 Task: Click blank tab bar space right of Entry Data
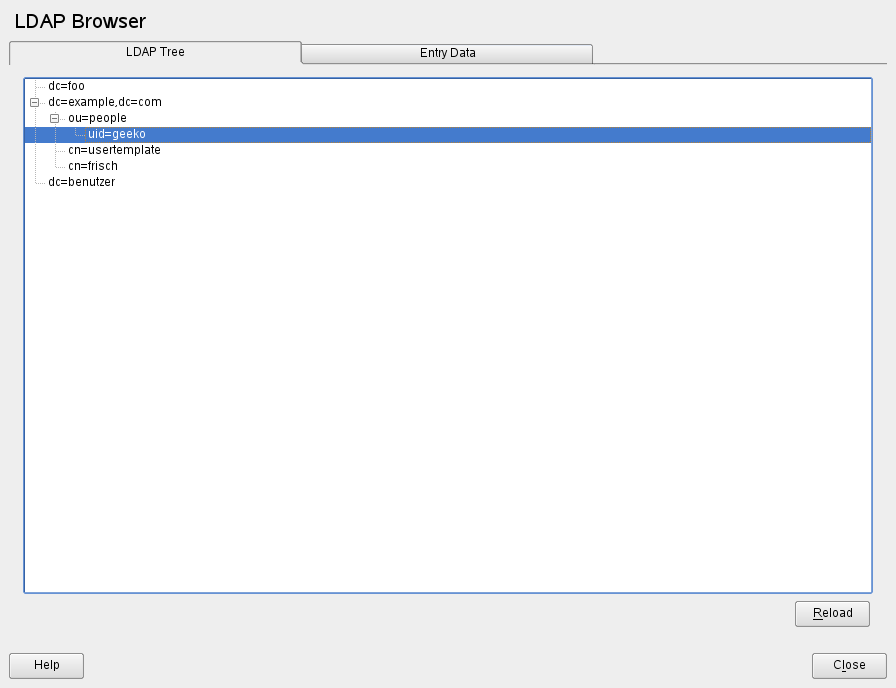740,53
